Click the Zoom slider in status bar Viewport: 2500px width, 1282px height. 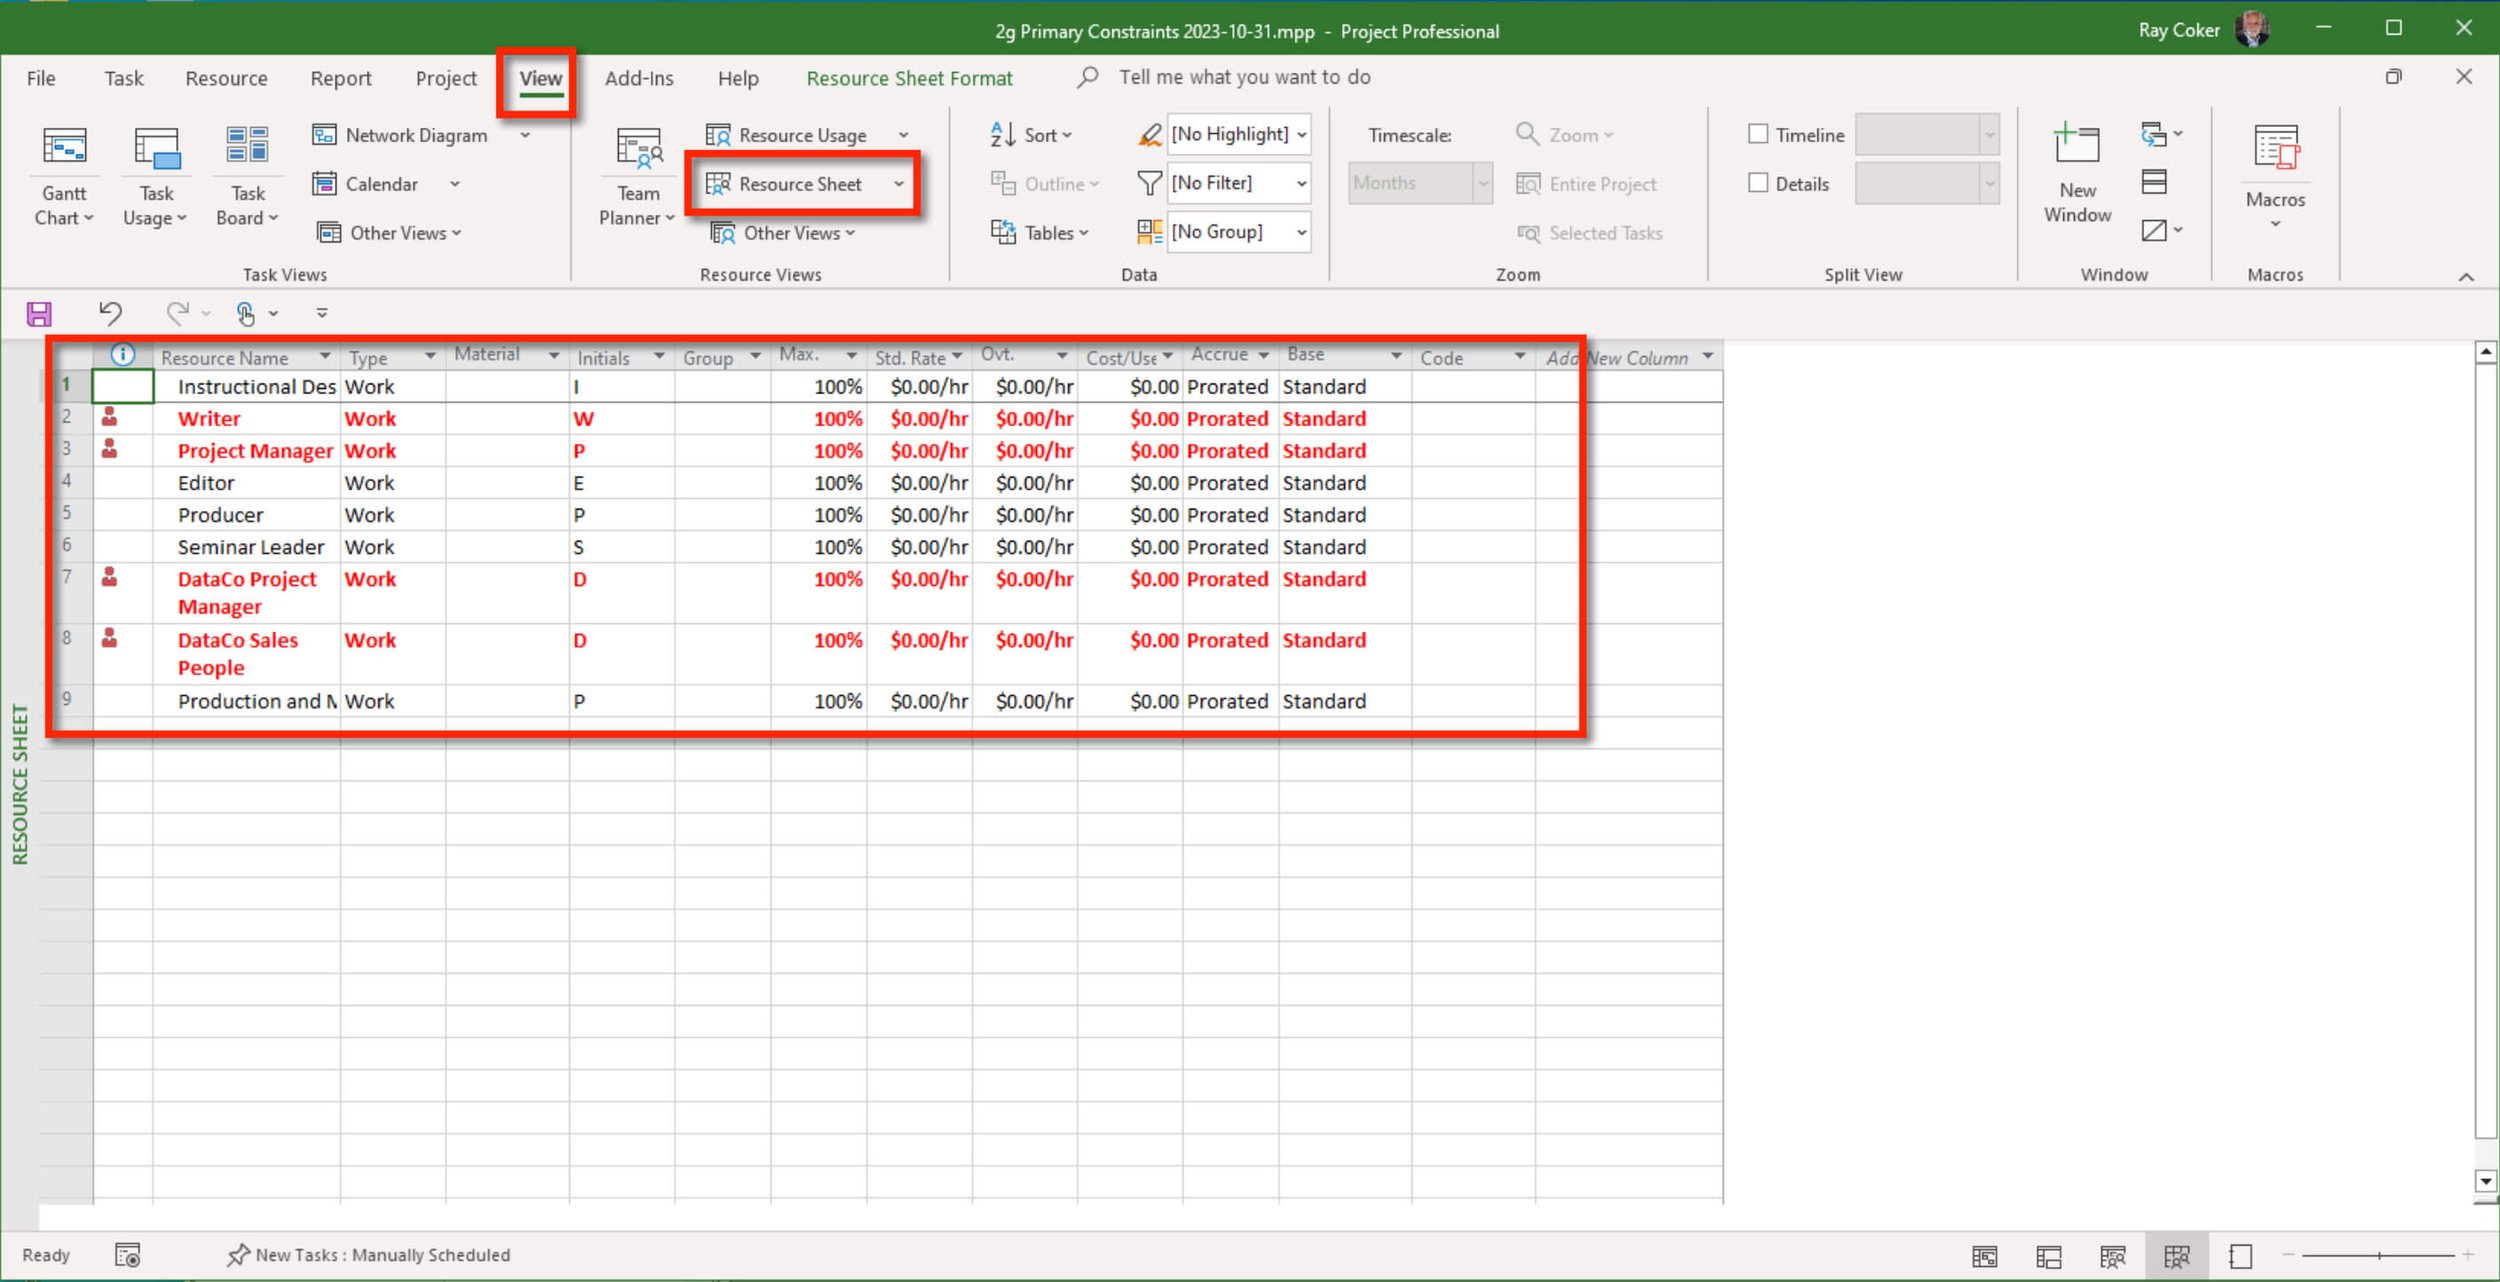coord(2379,1255)
